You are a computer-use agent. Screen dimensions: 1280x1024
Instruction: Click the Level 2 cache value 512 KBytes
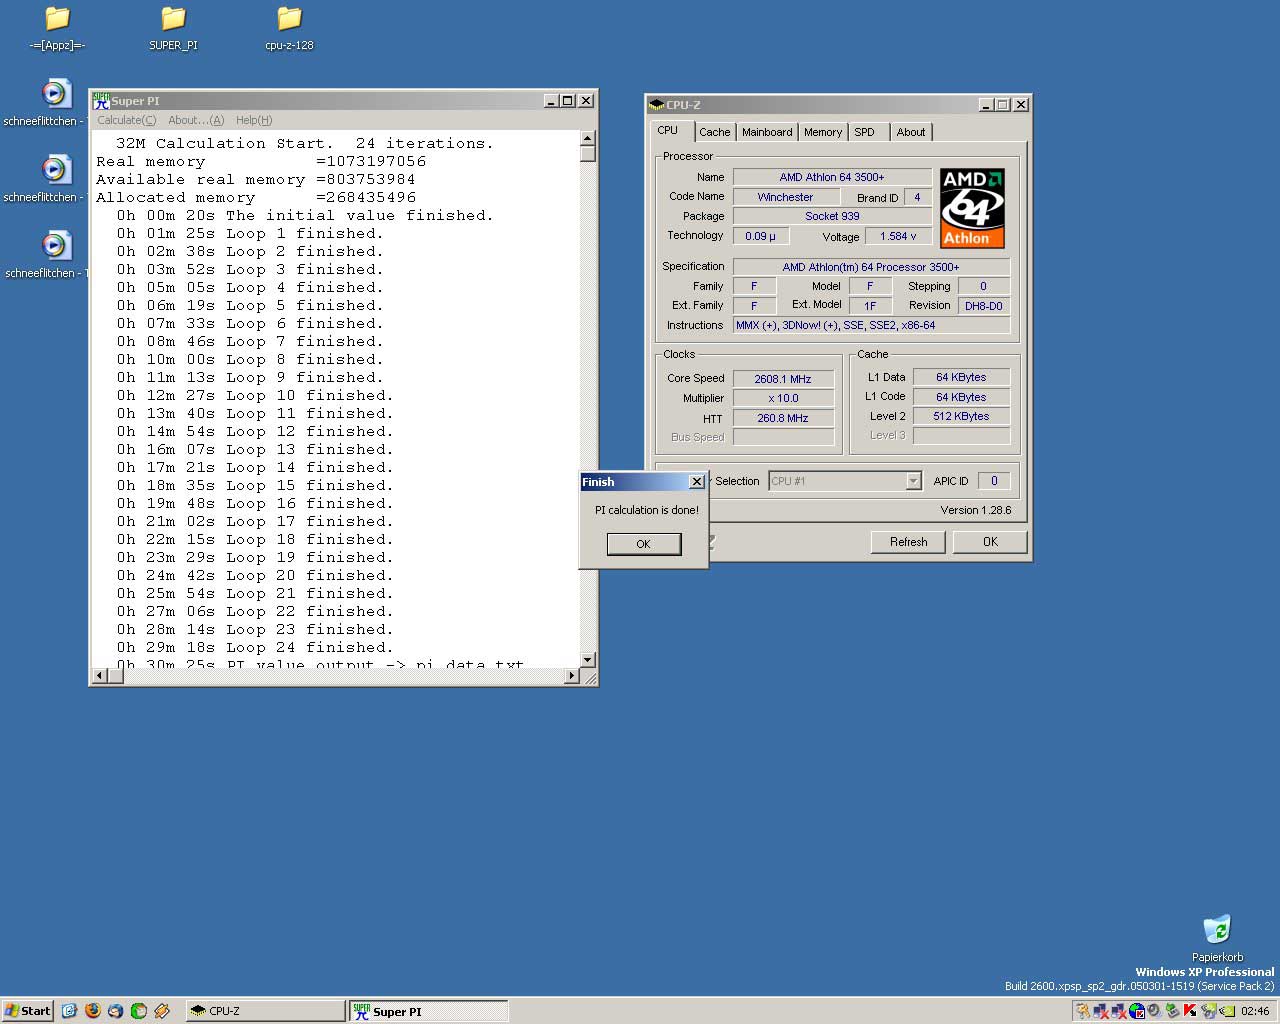(961, 416)
